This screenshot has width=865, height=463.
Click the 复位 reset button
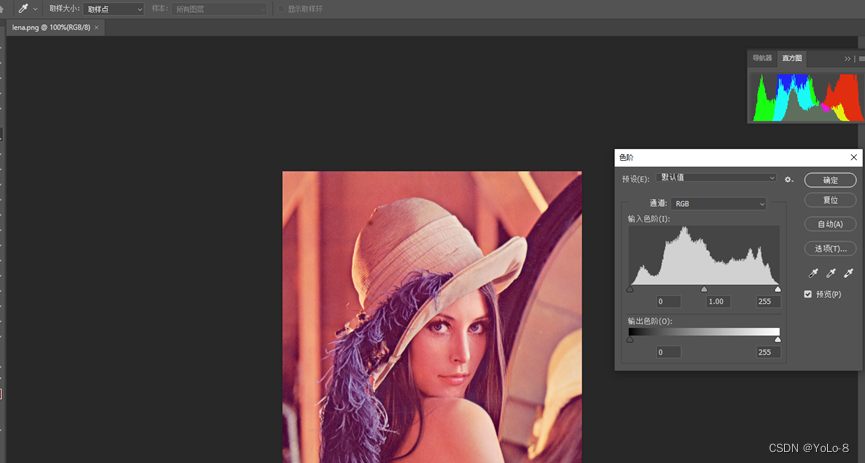point(830,200)
